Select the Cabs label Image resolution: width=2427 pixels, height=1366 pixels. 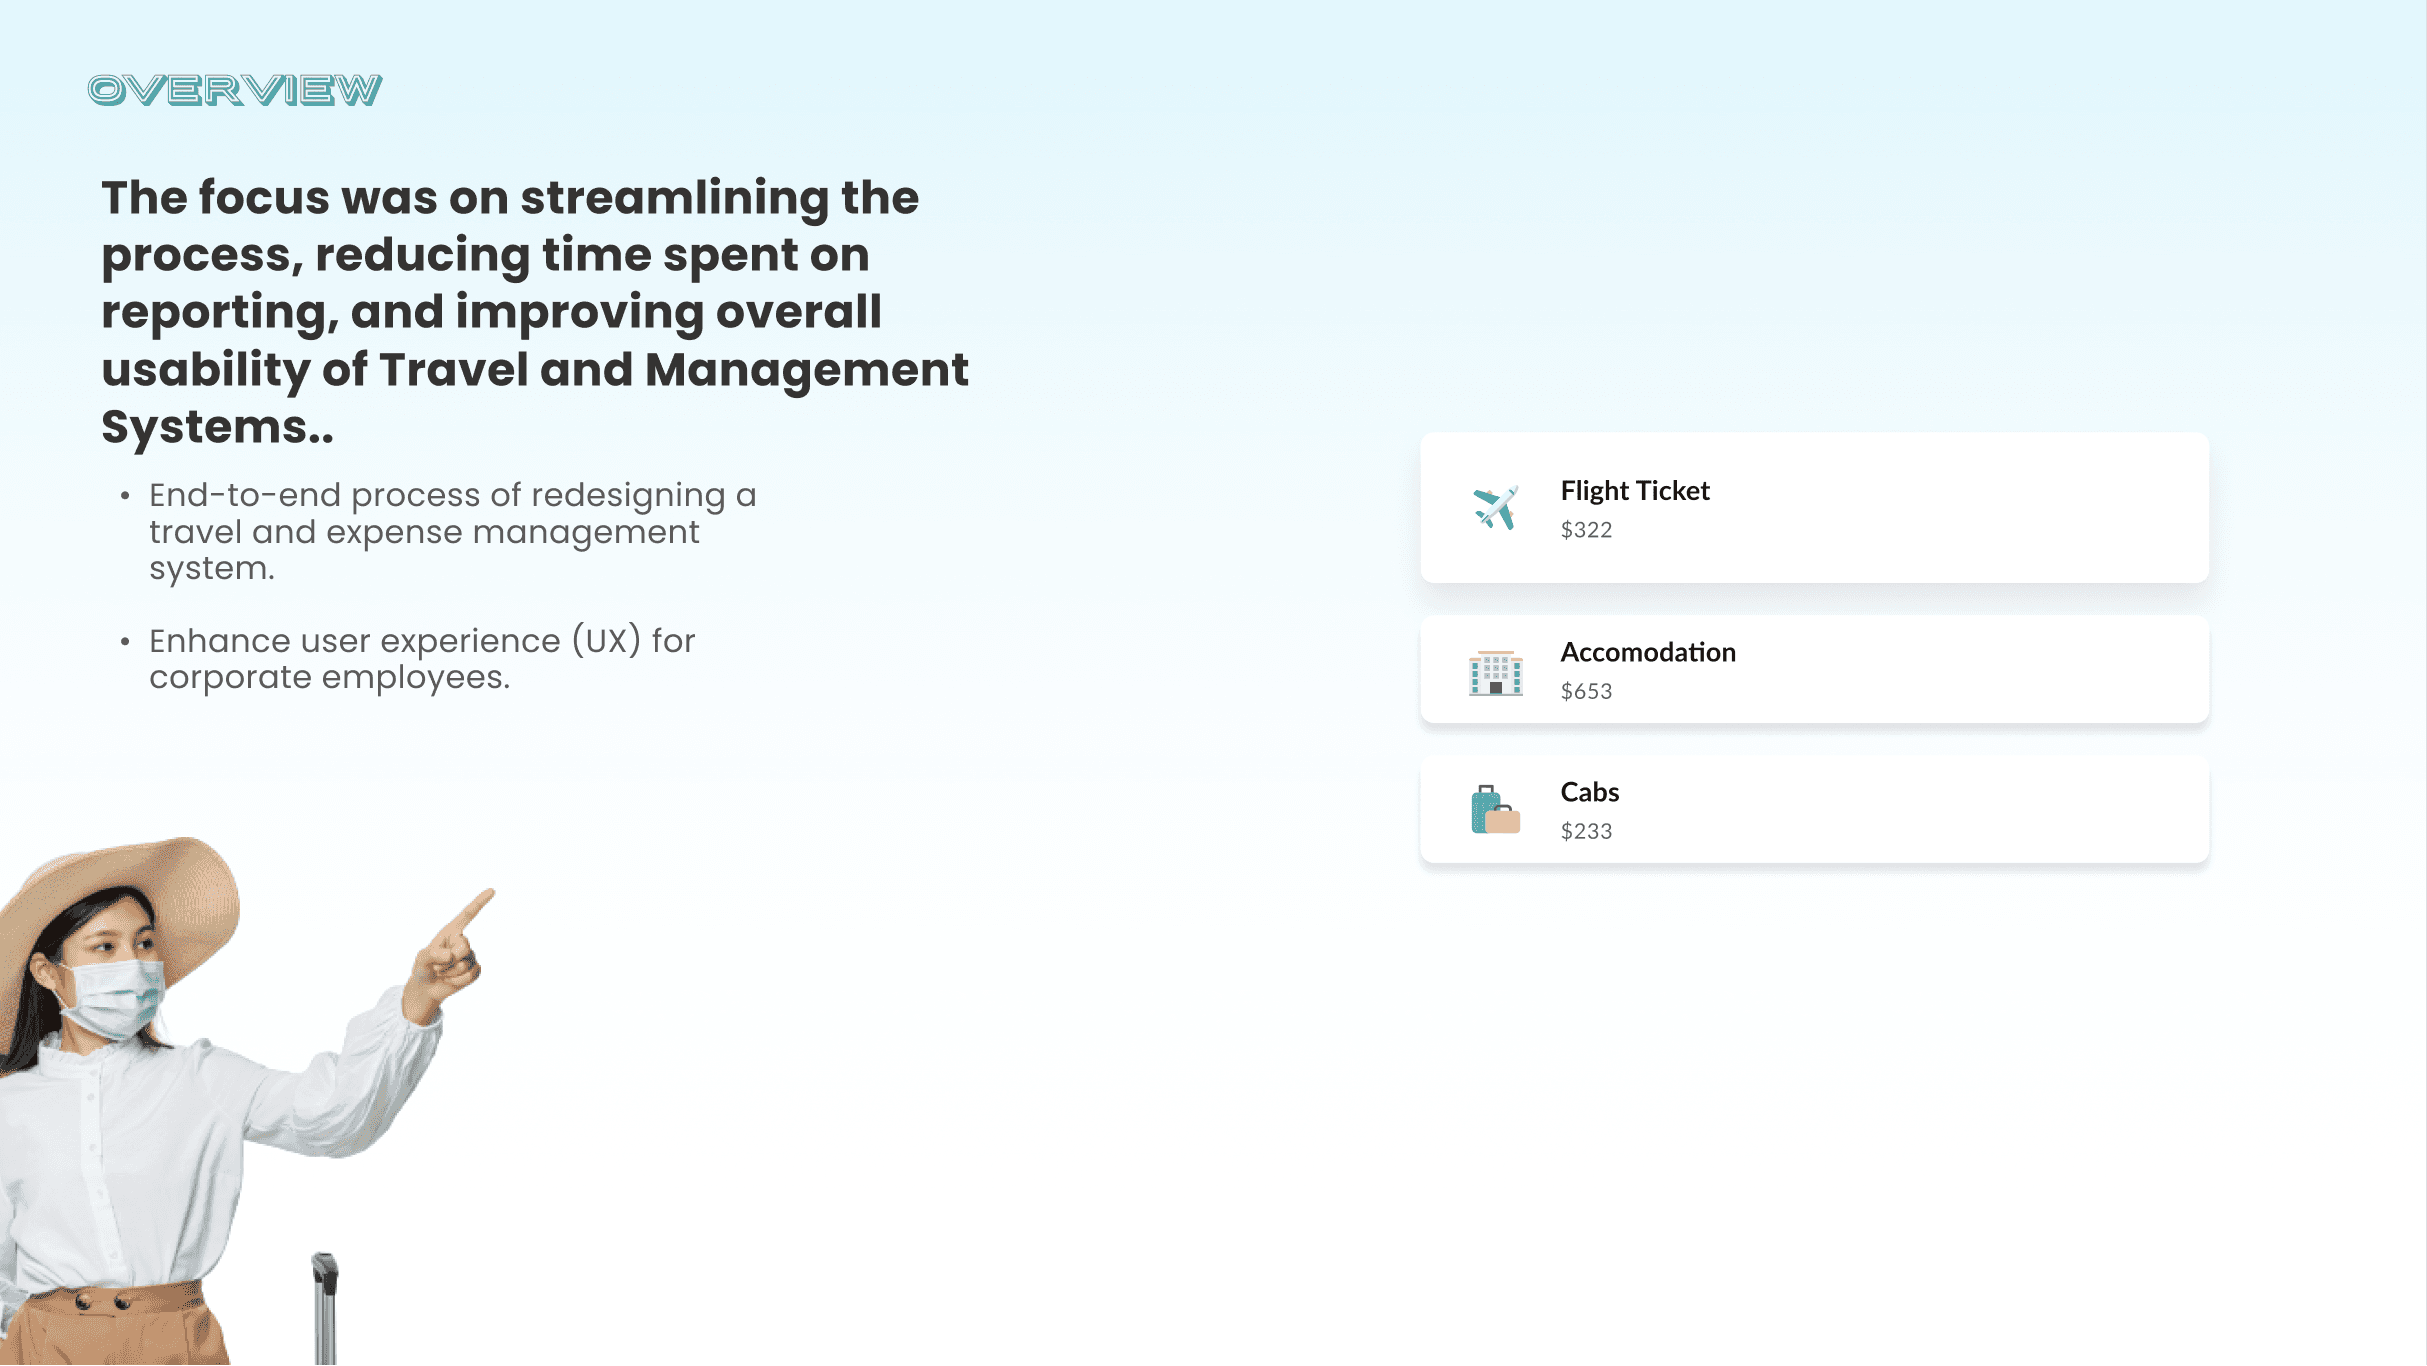1589,792
